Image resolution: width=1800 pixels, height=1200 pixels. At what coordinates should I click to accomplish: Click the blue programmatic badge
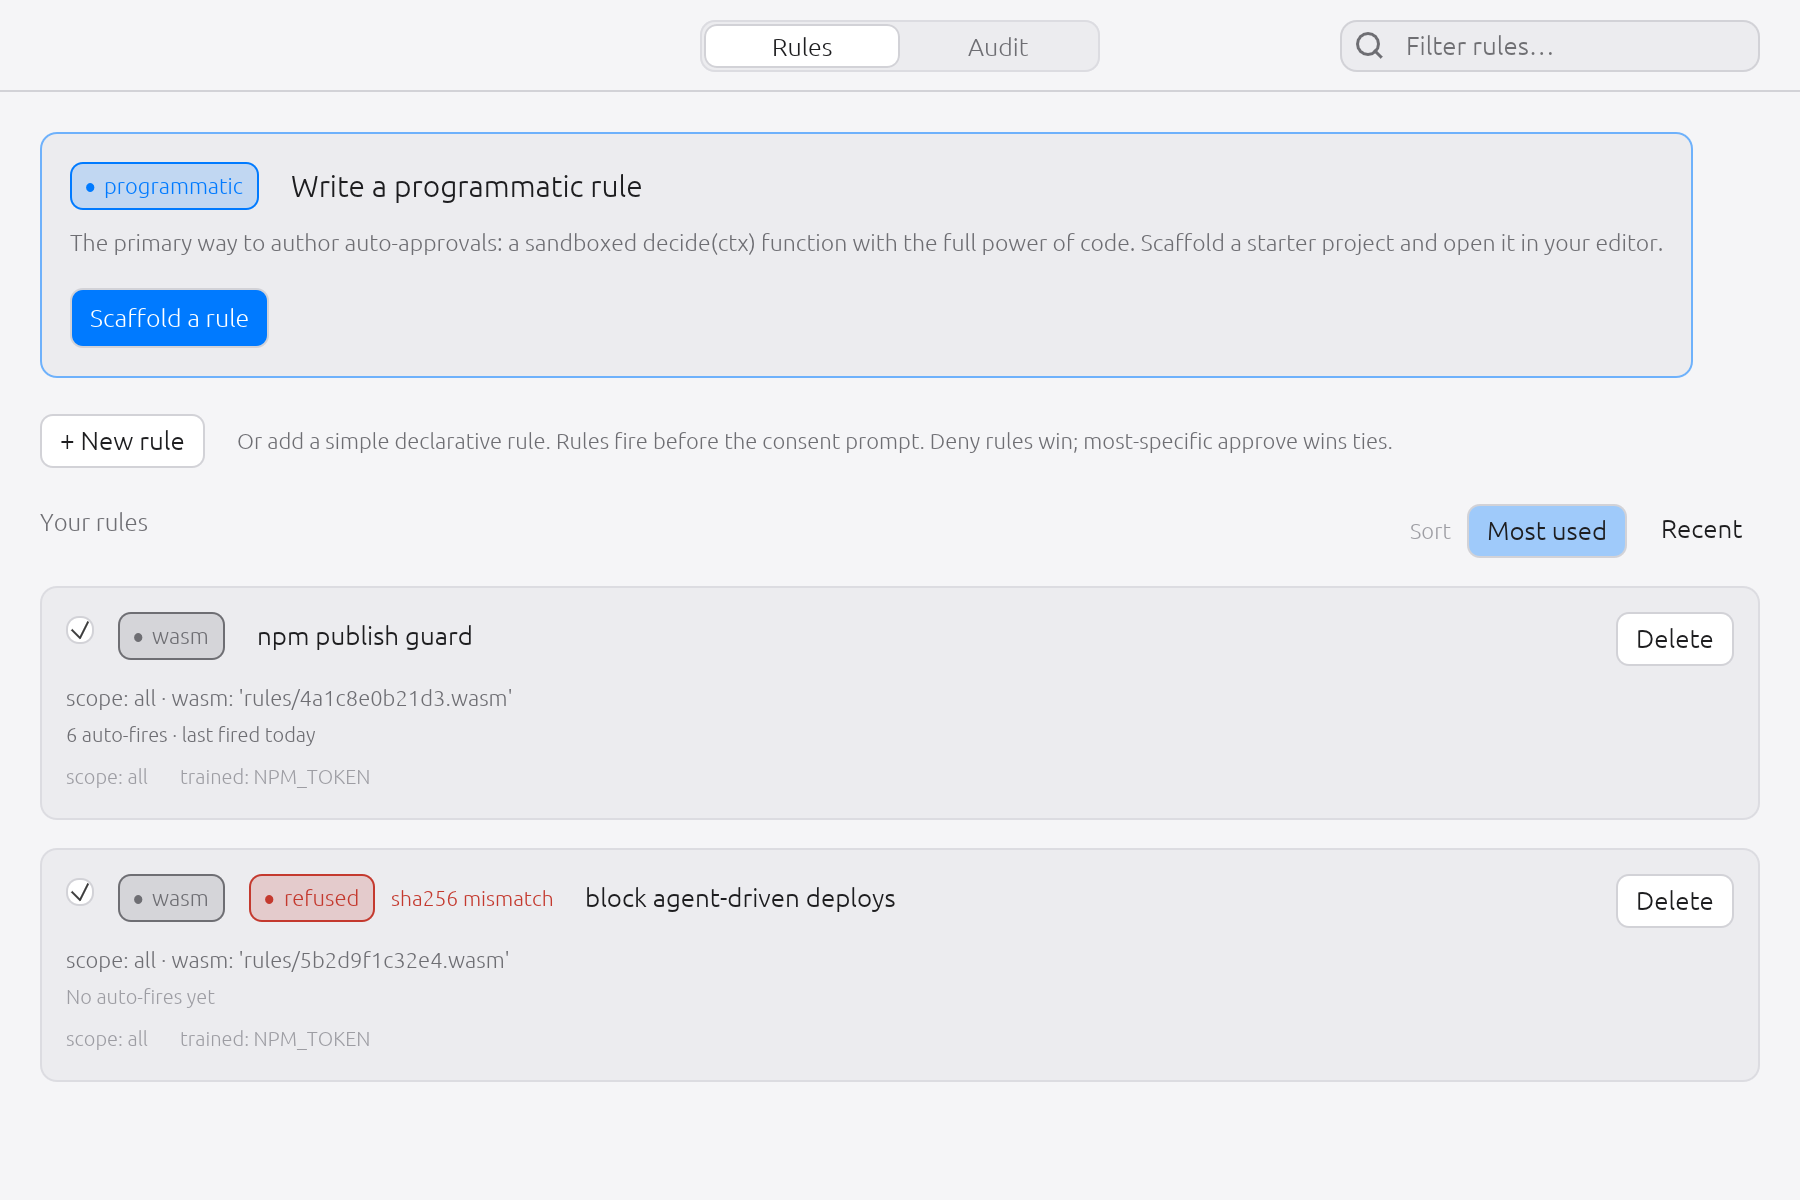coord(164,186)
